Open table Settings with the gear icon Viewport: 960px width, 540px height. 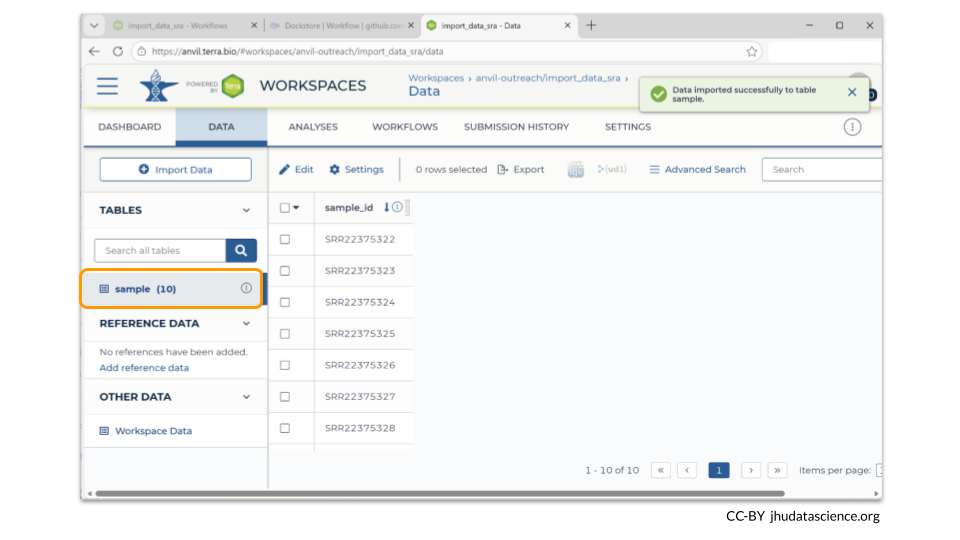[356, 170]
